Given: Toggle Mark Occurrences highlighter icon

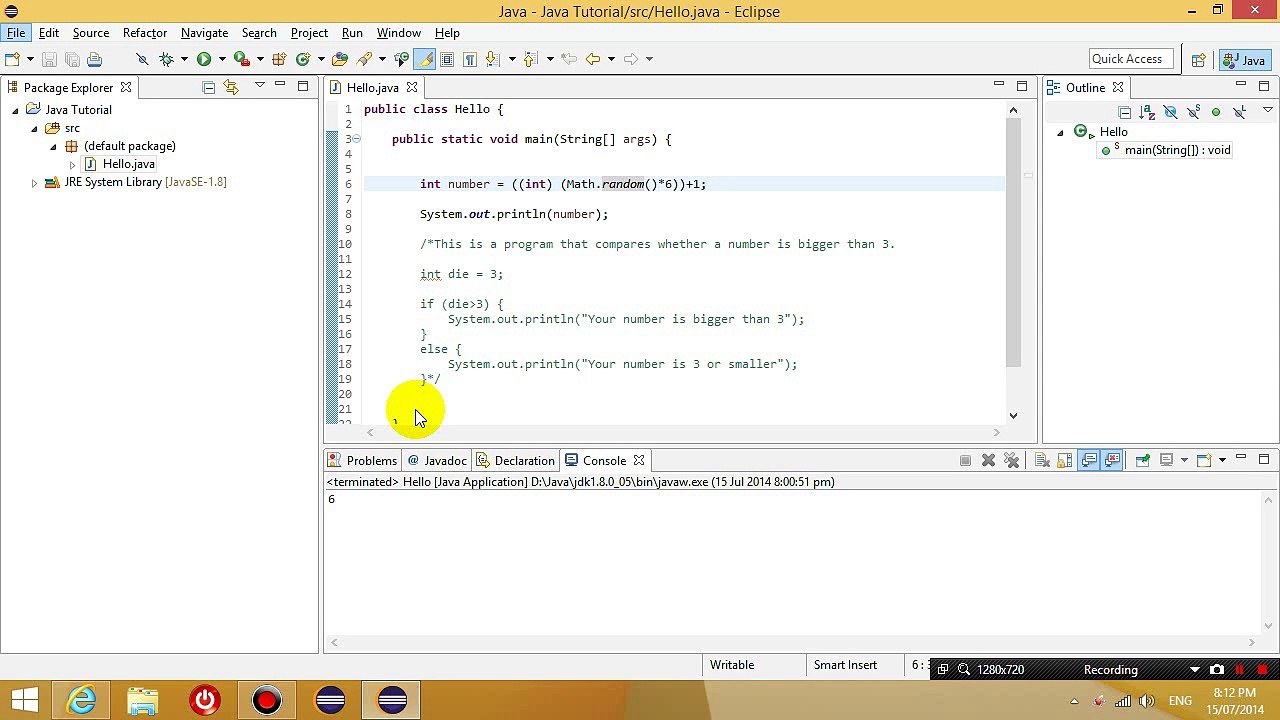Looking at the screenshot, I should (425, 59).
